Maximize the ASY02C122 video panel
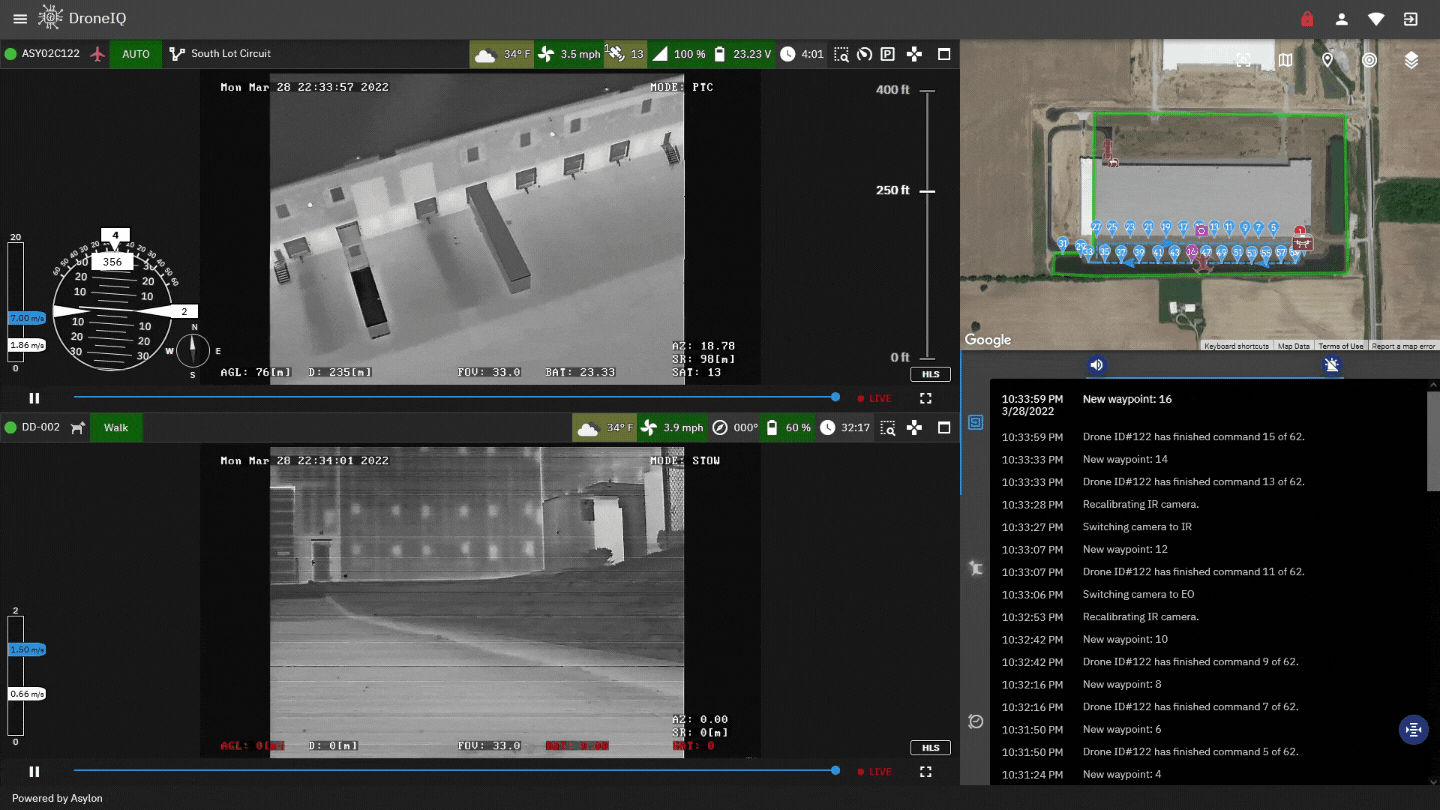The width and height of the screenshot is (1440, 810). click(944, 54)
